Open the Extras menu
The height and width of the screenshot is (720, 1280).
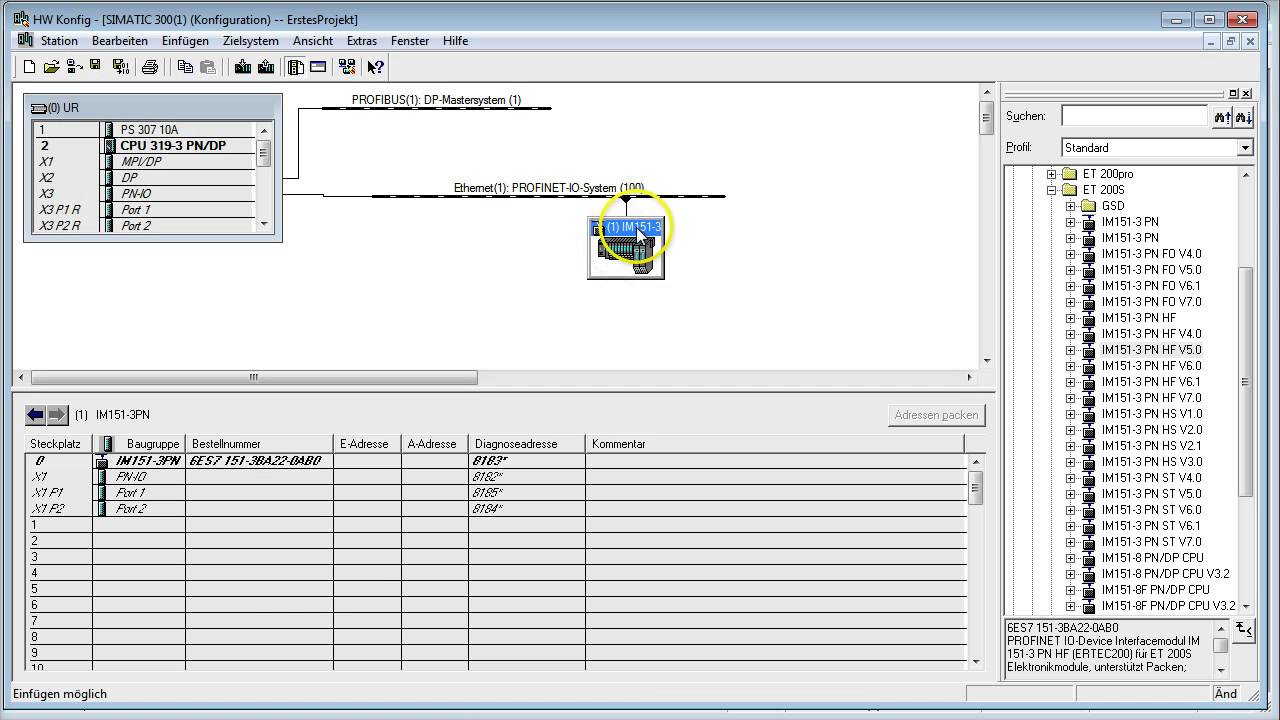point(362,41)
